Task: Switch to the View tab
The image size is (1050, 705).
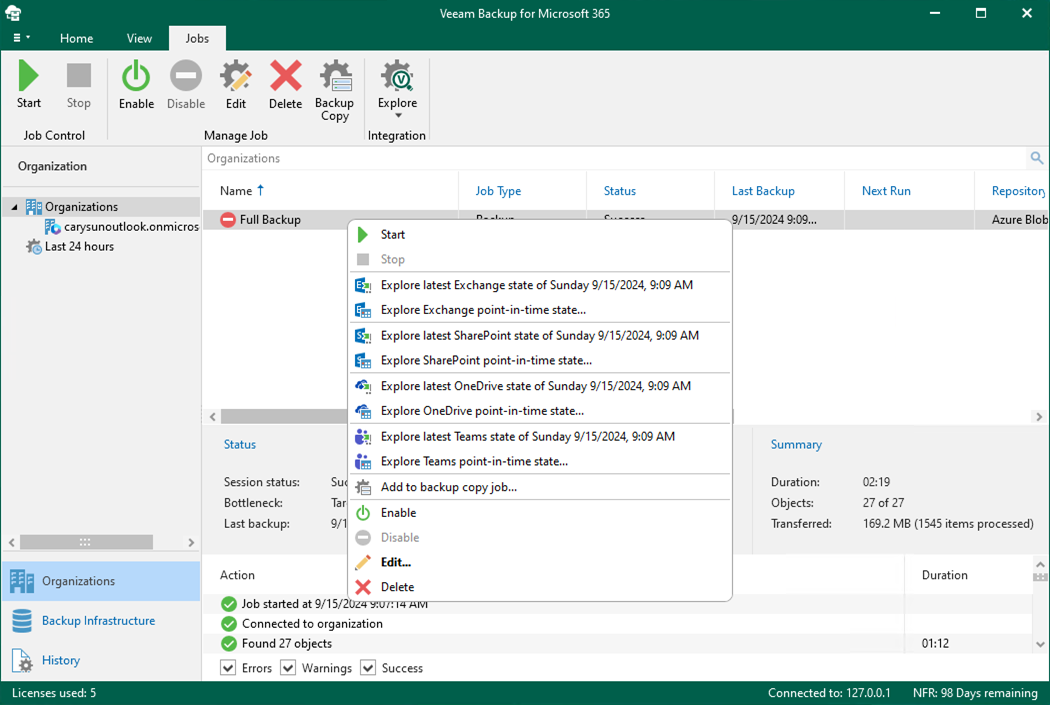Action: point(139,38)
